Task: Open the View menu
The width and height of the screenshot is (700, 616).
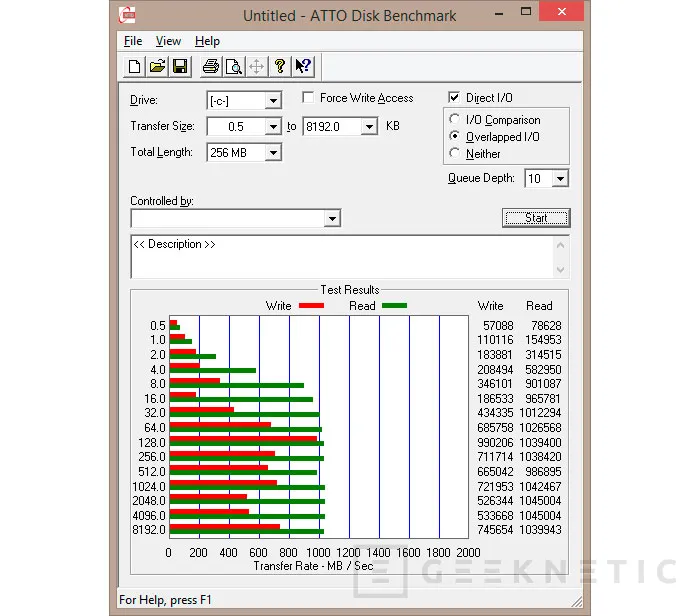Action: 168,41
